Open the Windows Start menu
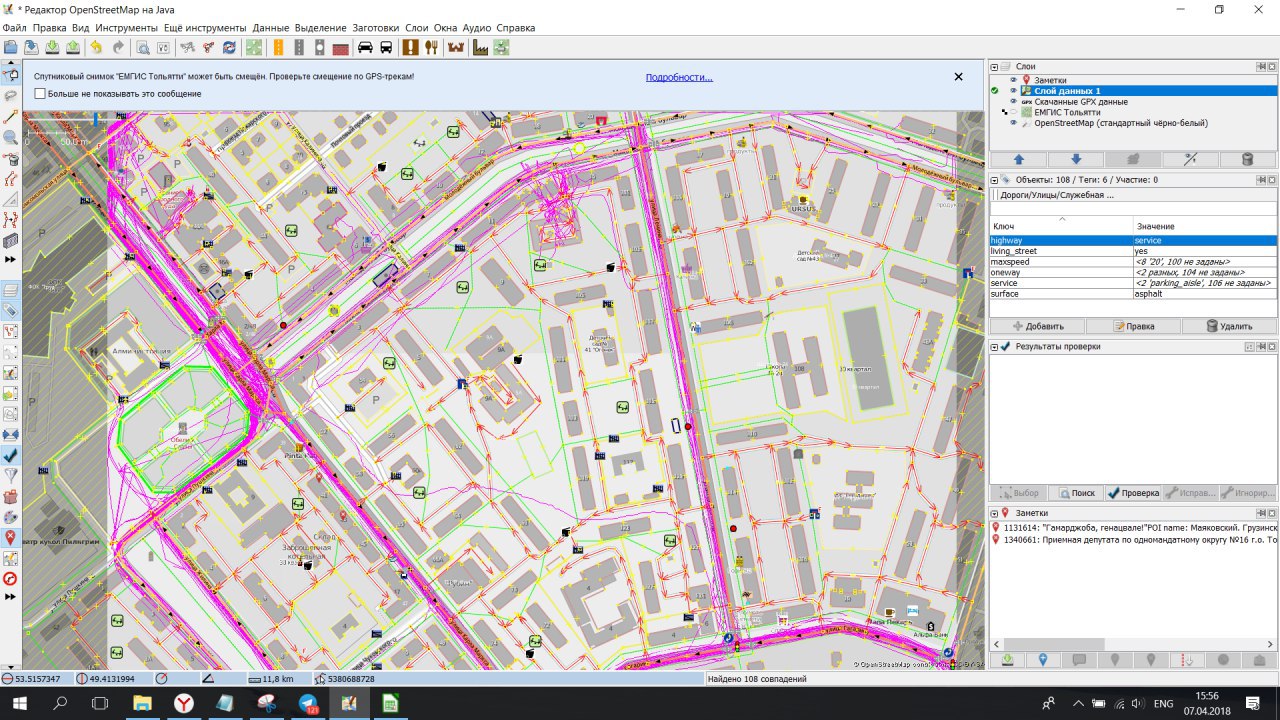Screen dimensions: 1280x720 point(19,704)
